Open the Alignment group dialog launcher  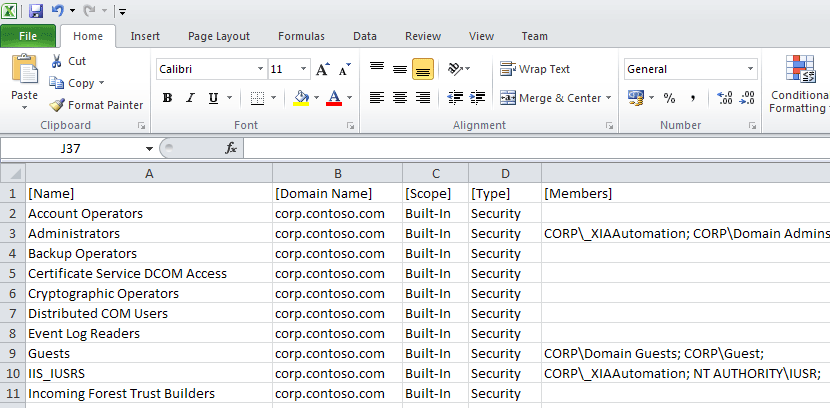(610, 125)
